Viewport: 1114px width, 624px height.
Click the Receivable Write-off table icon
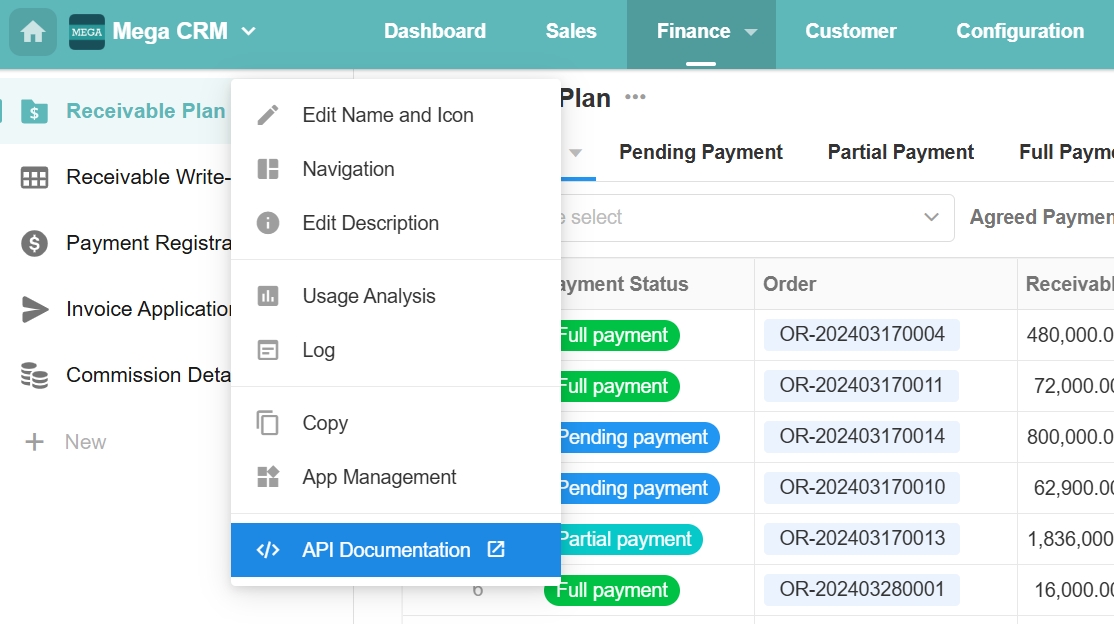coord(34,177)
